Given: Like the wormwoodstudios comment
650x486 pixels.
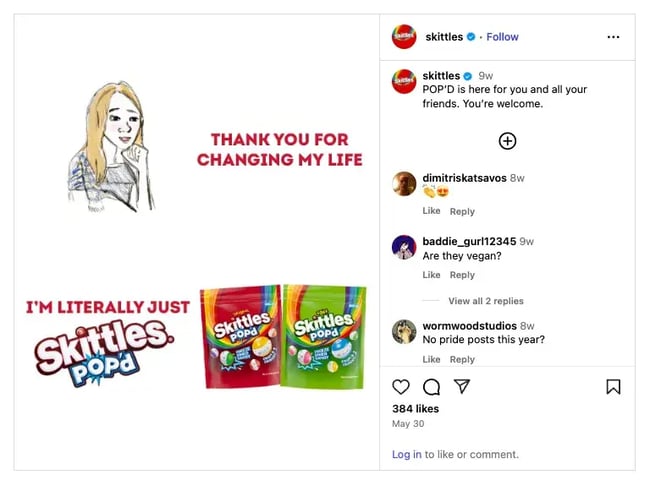Looking at the screenshot, I should click(x=431, y=360).
